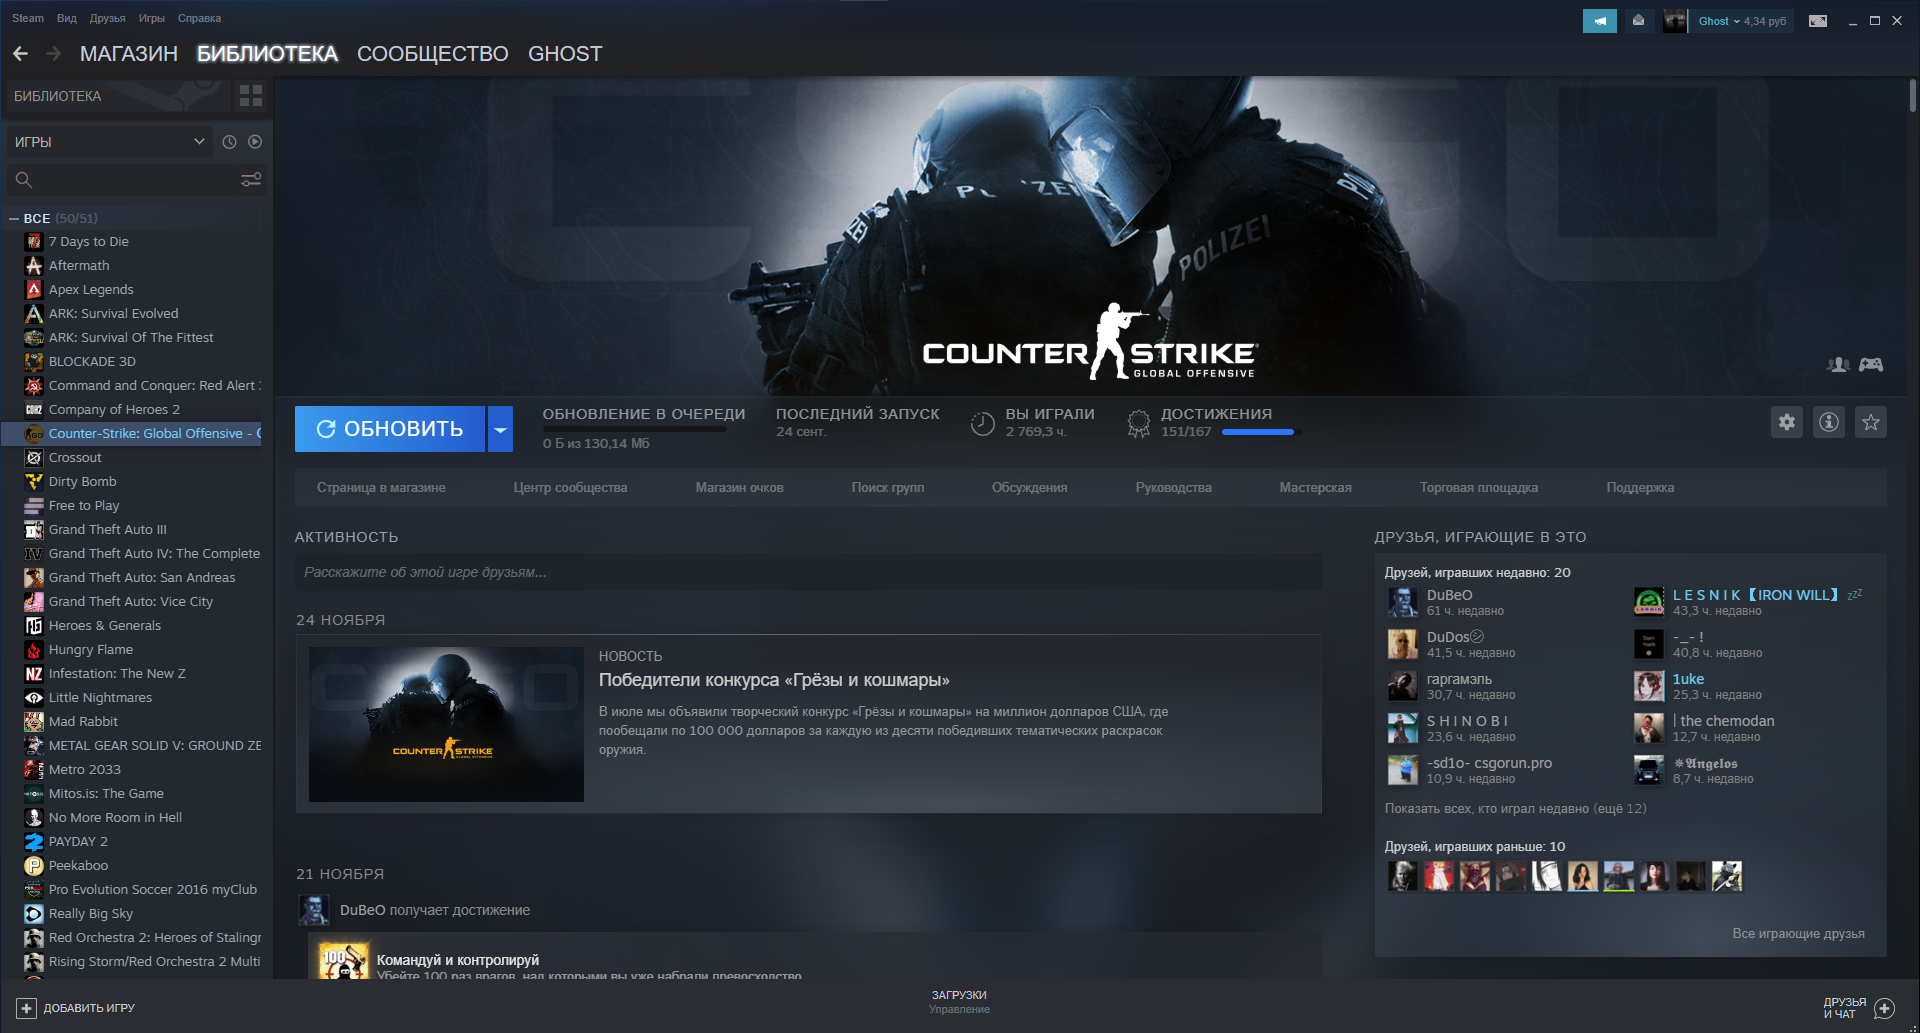
Task: Open the GHOST profile tab
Action: point(565,54)
